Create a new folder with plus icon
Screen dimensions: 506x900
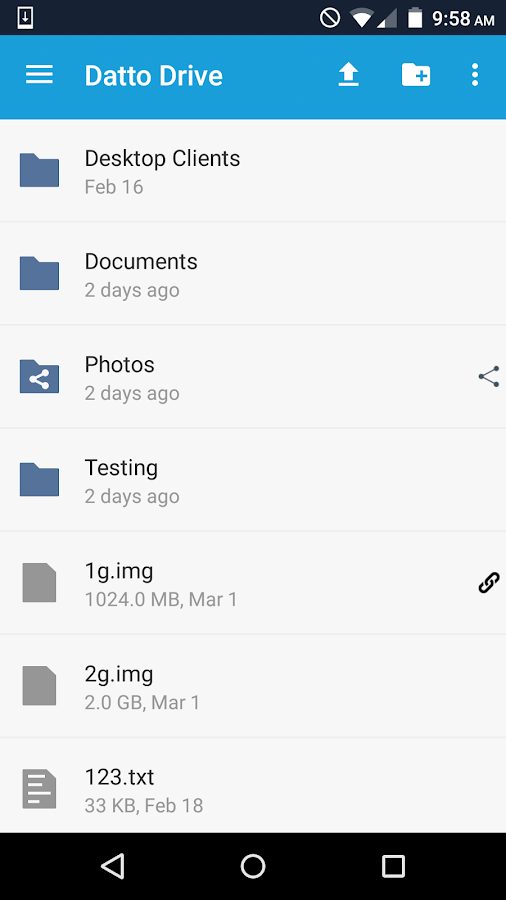tap(416, 75)
